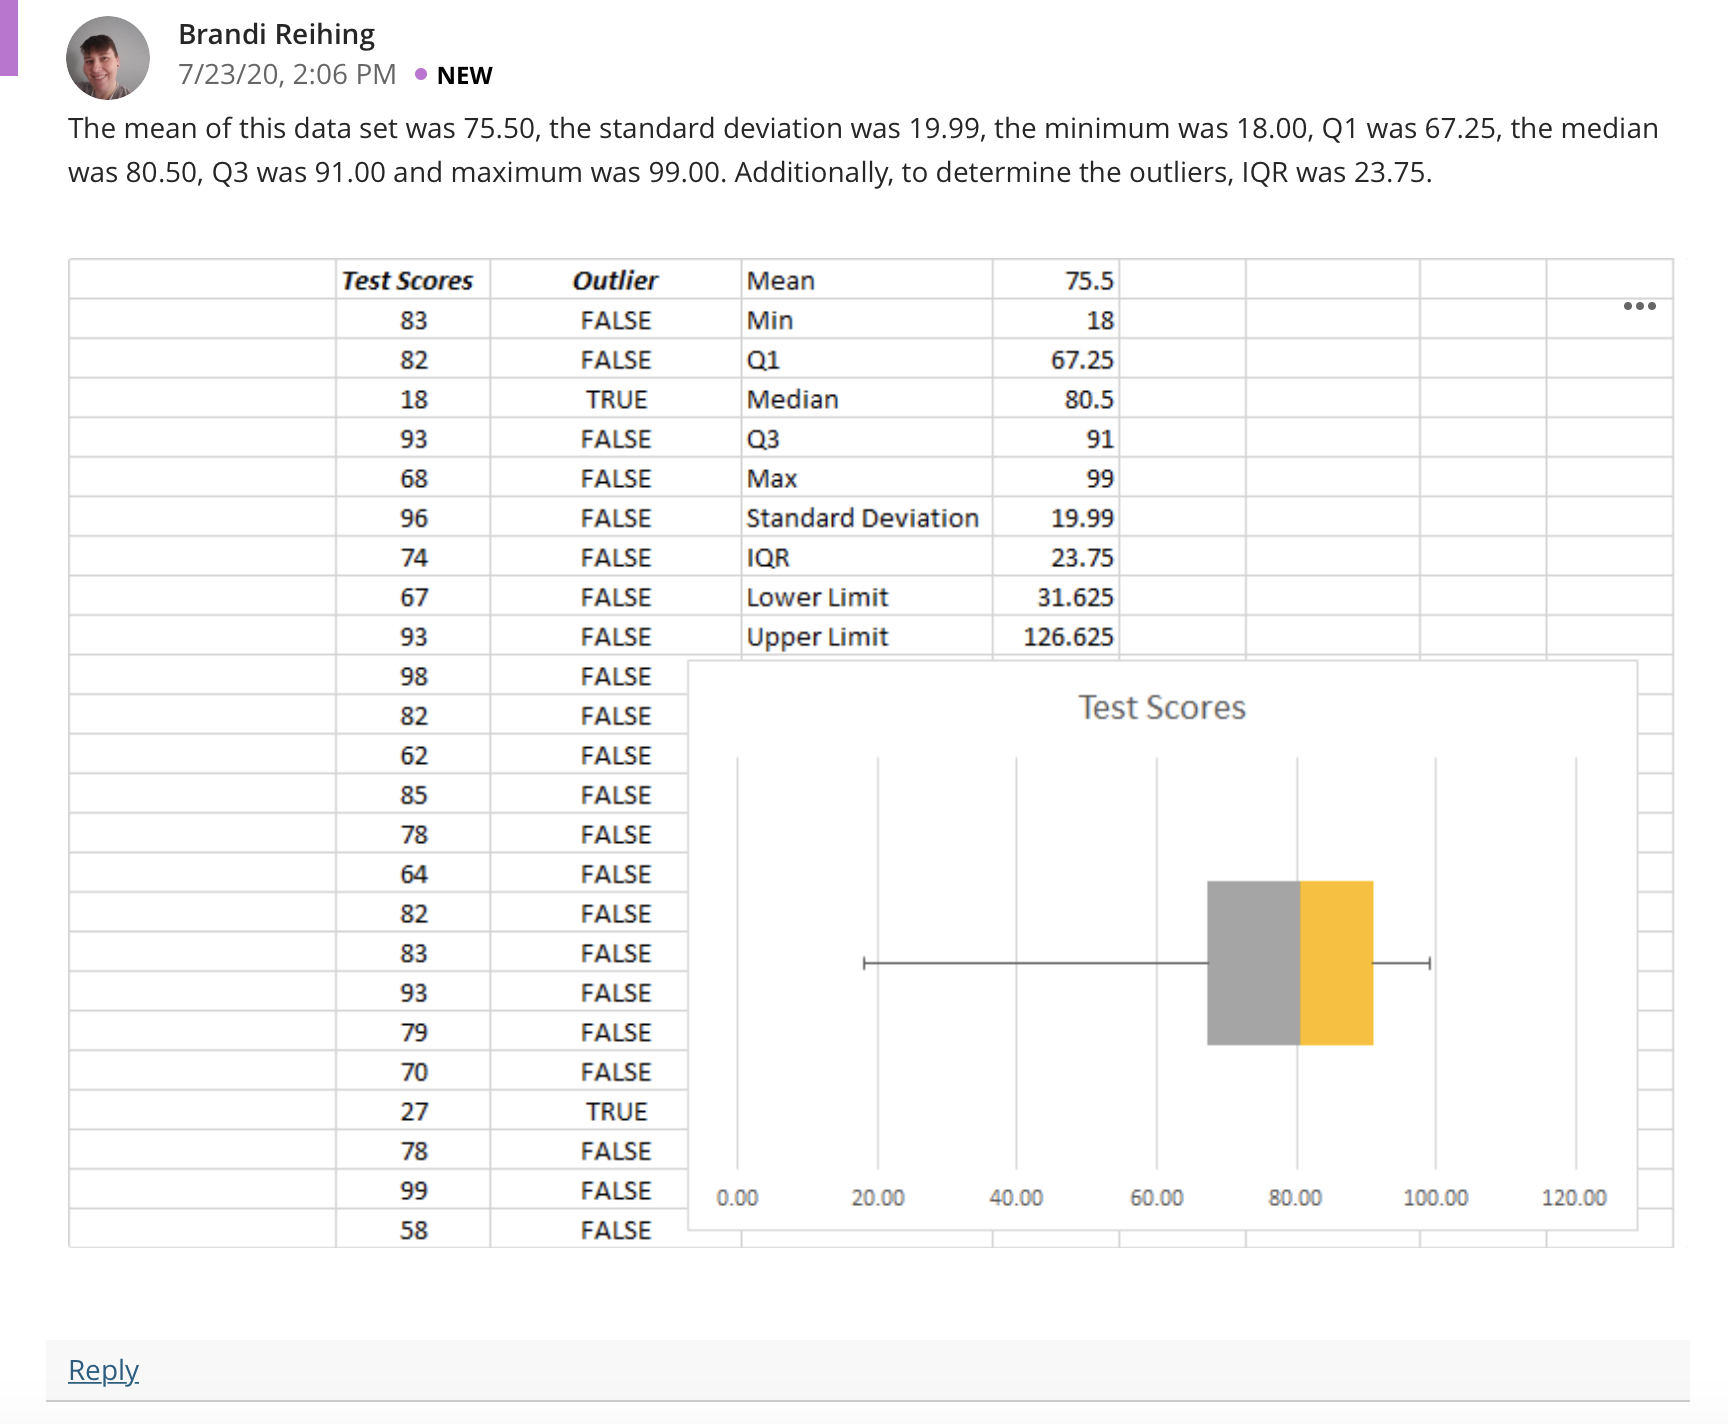
Task: Click the Median value 80.5 cell
Action: [1056, 399]
